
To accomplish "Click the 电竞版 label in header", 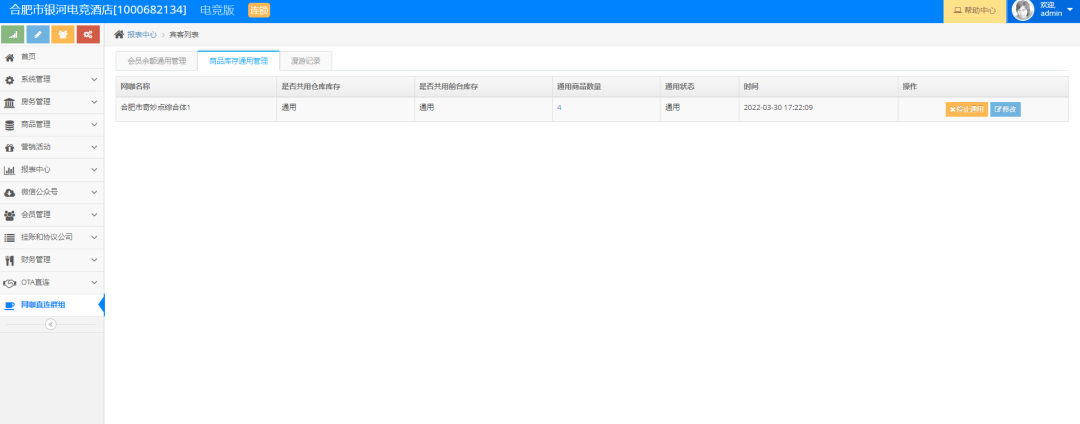I will click(x=217, y=10).
